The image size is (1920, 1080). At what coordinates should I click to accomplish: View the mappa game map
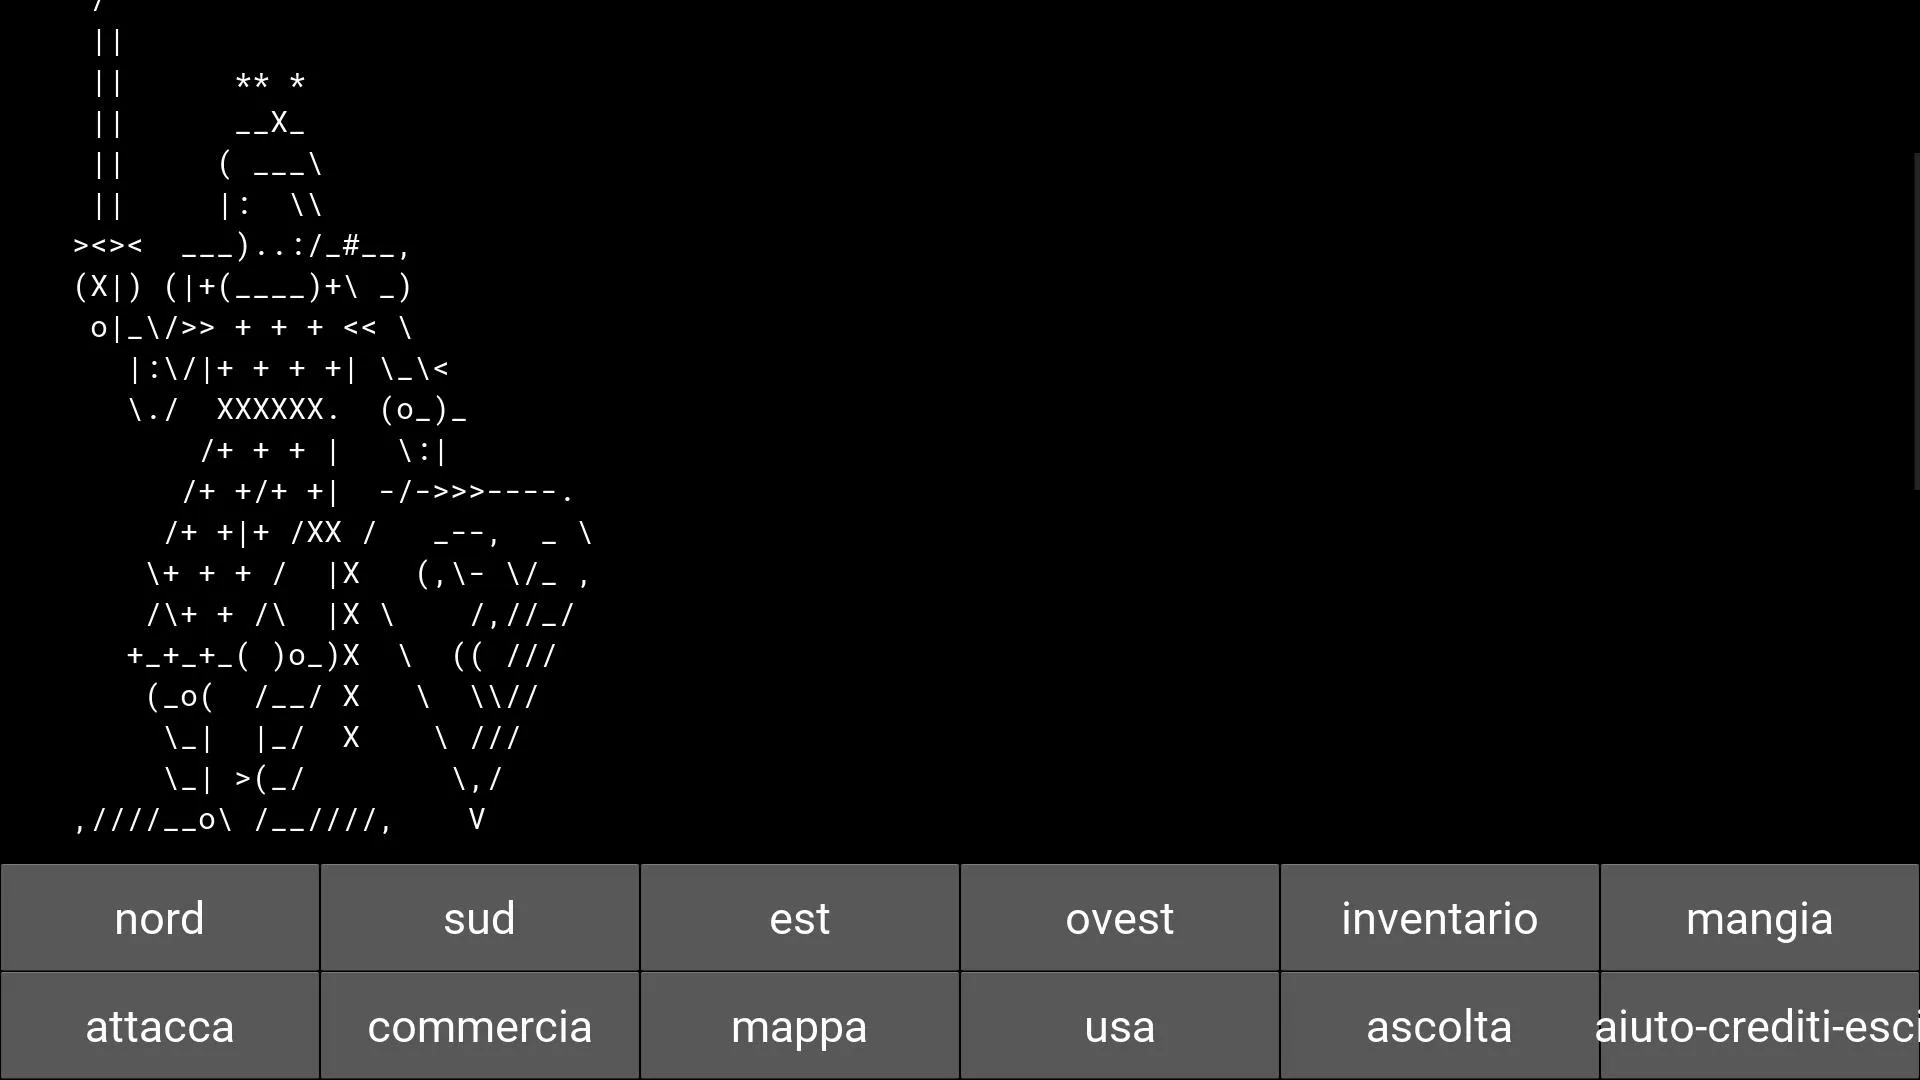799,1027
